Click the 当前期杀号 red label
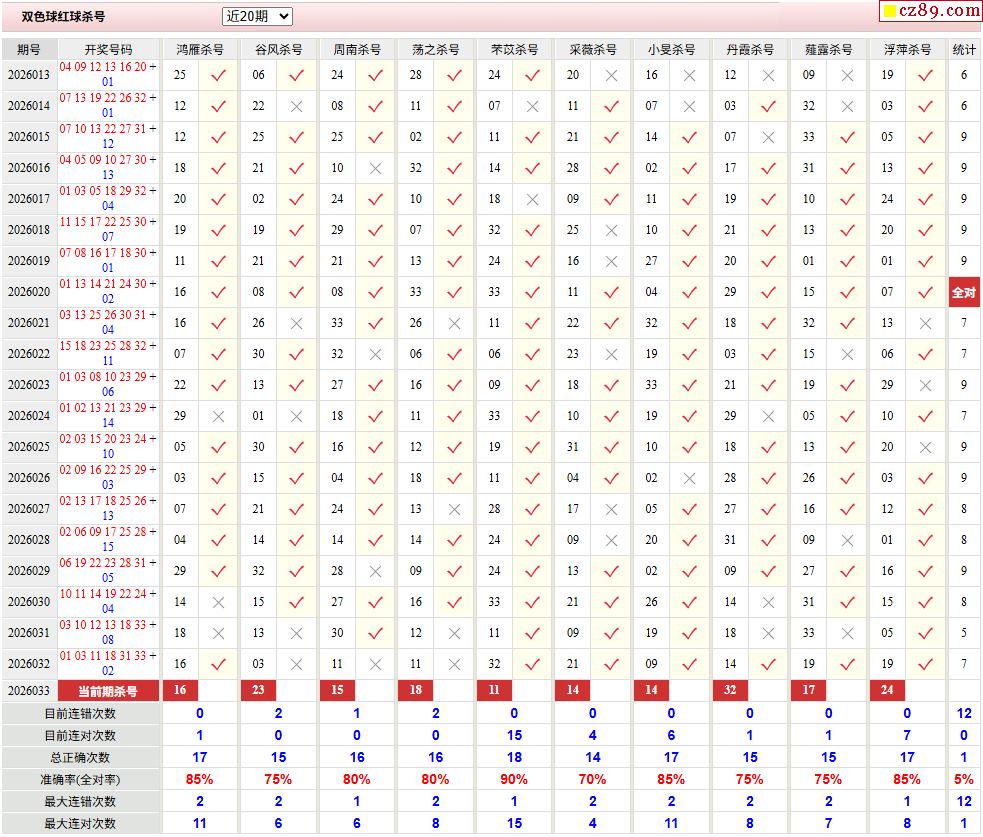Screen dimensions: 983x837 108,691
